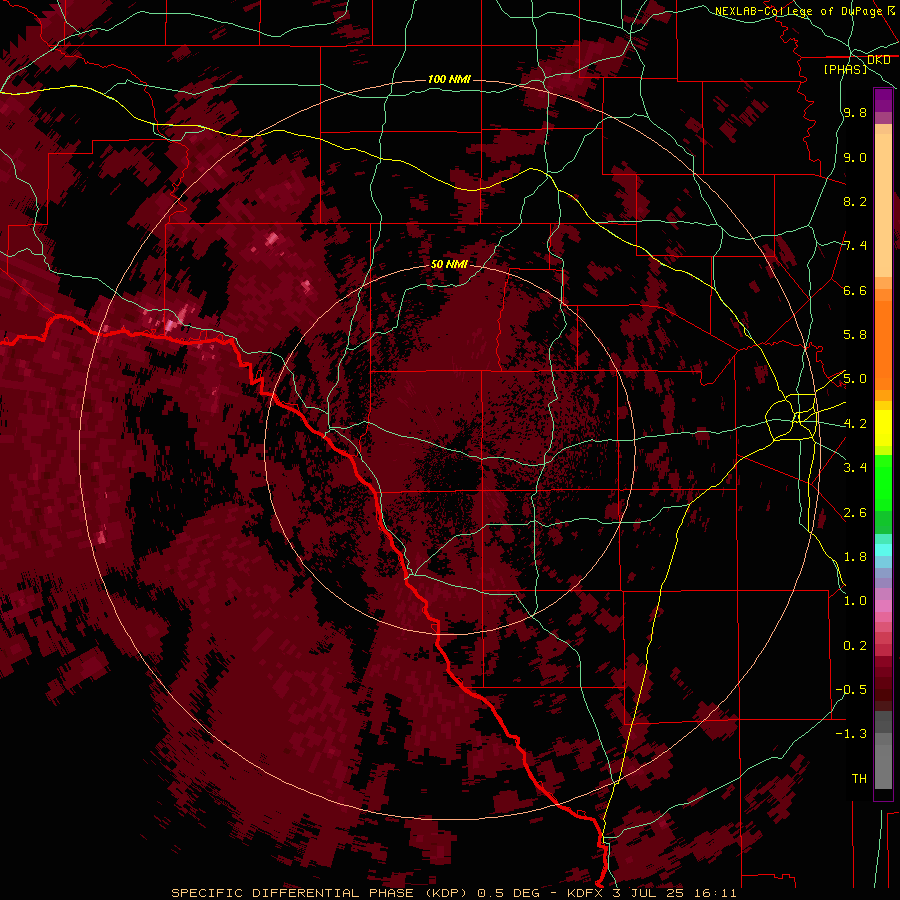Click the 1.8 value on the color scale
900x900 pixels.
[x=855, y=556]
